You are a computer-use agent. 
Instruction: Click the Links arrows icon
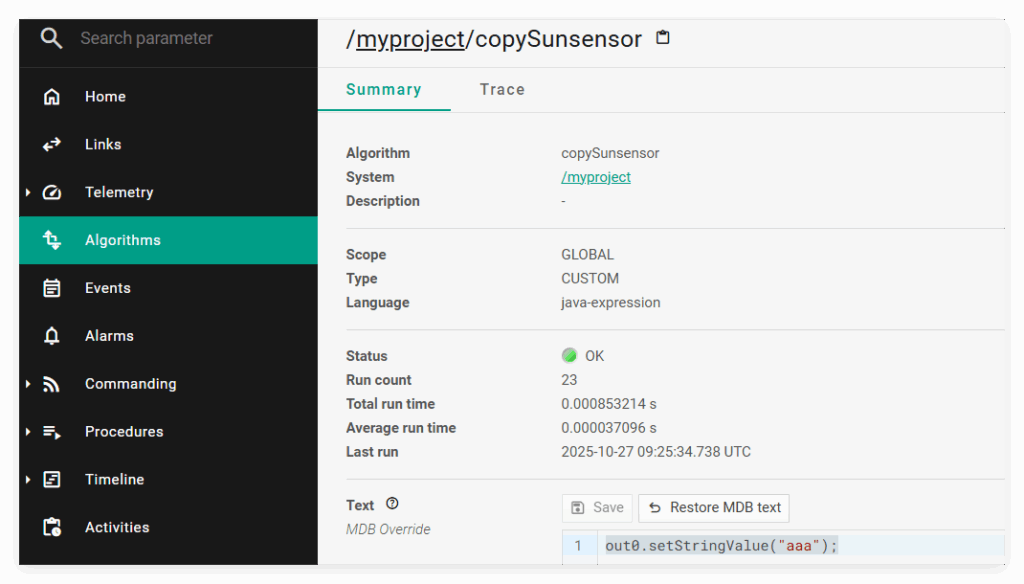point(52,145)
